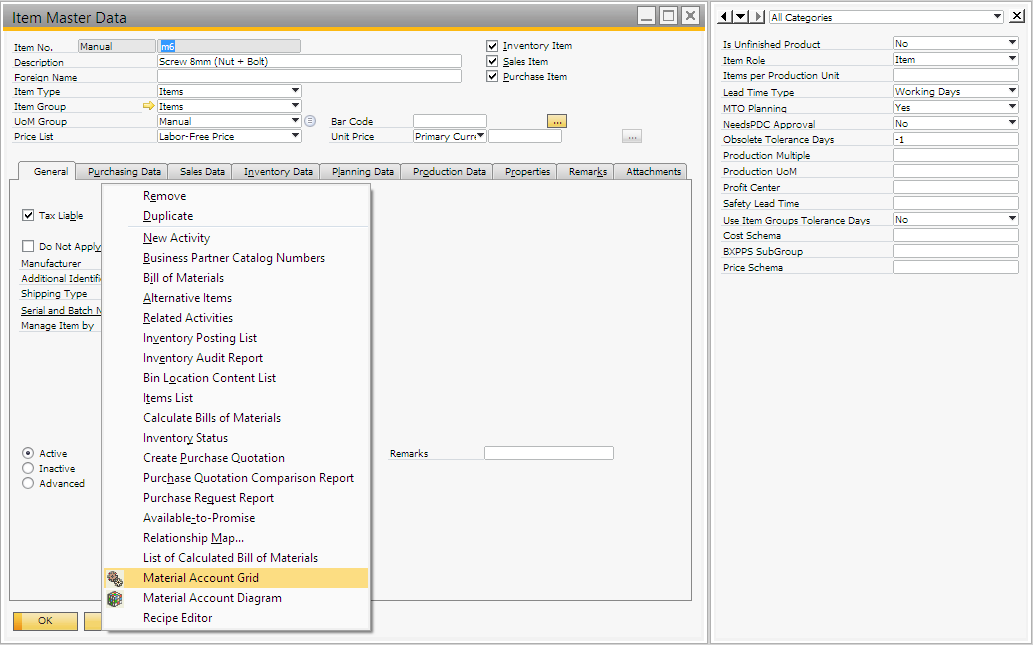
Task: Choose Bill of Materials from context menu
Action: (183, 278)
